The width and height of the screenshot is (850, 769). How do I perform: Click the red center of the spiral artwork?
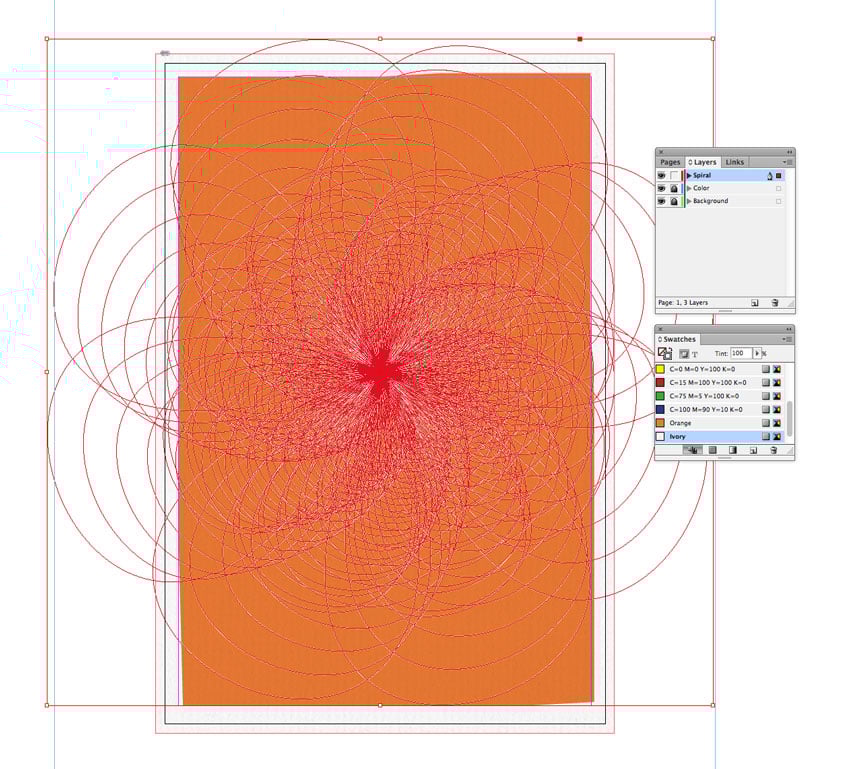coord(381,372)
